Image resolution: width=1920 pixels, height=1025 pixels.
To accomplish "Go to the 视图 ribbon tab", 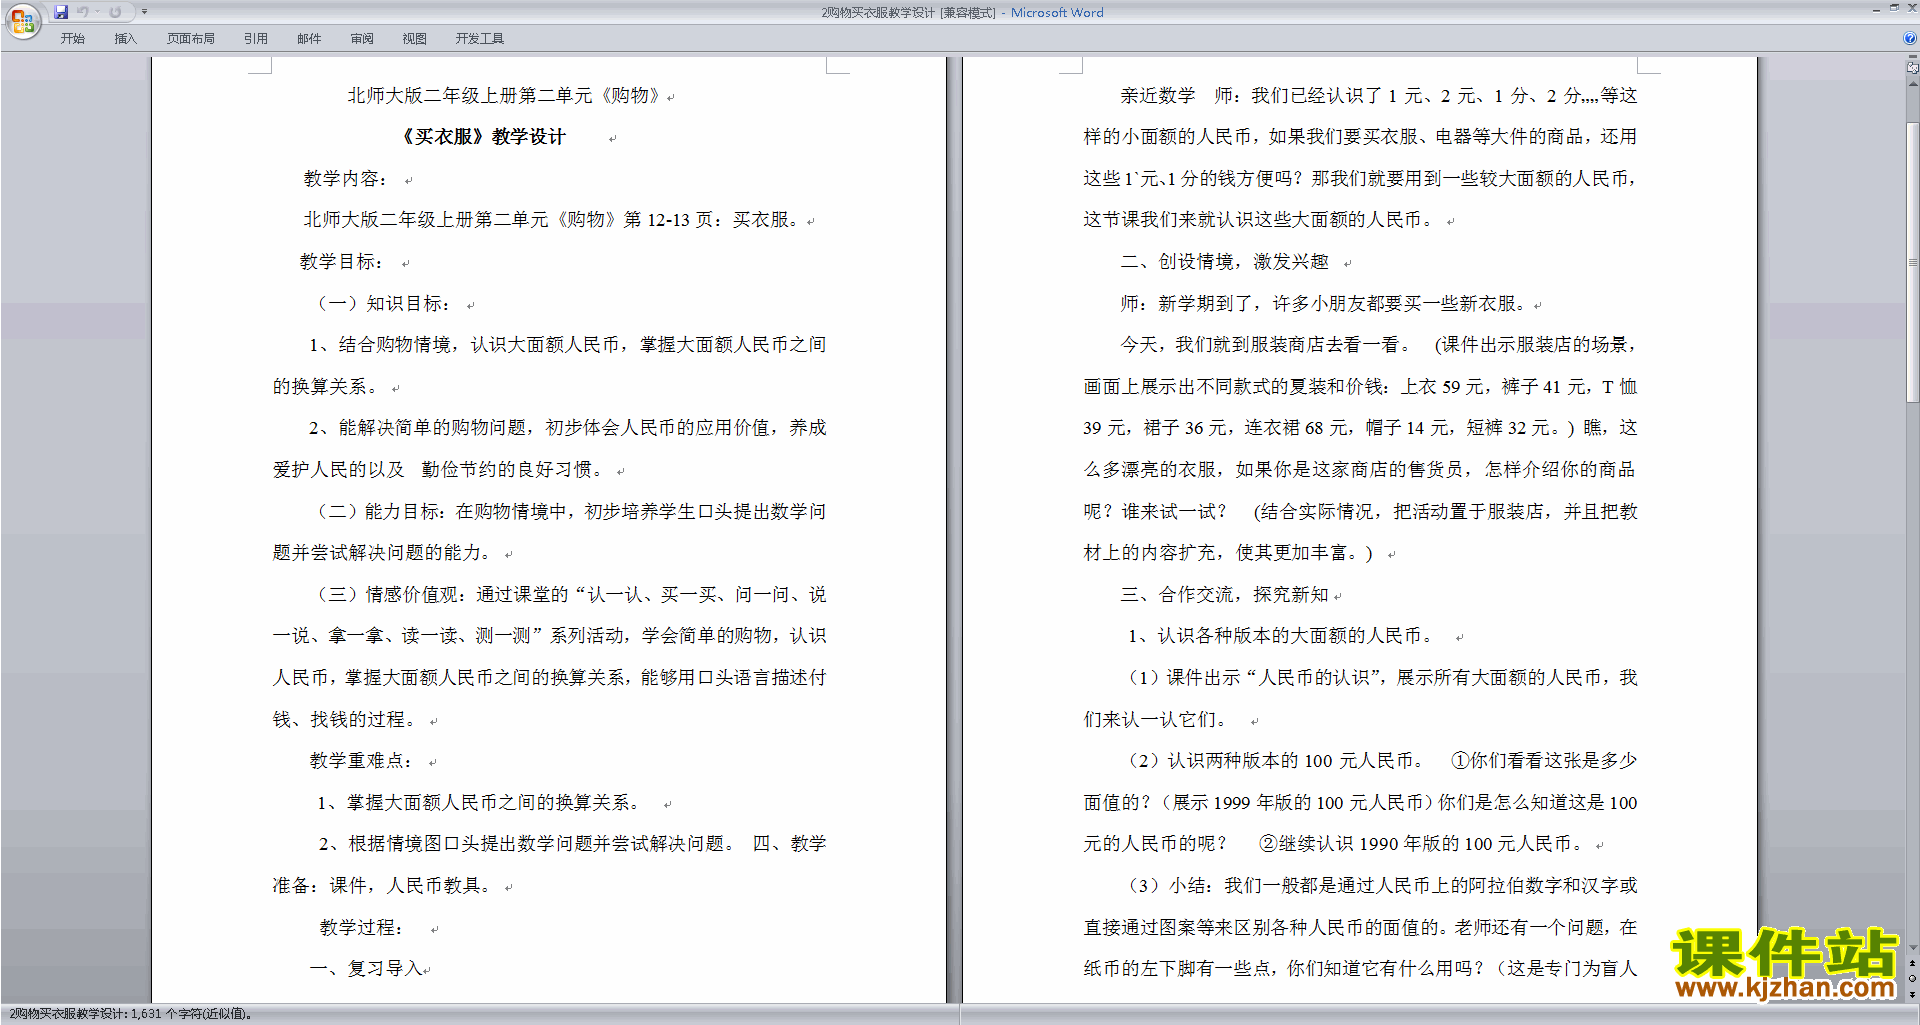I will [x=415, y=38].
